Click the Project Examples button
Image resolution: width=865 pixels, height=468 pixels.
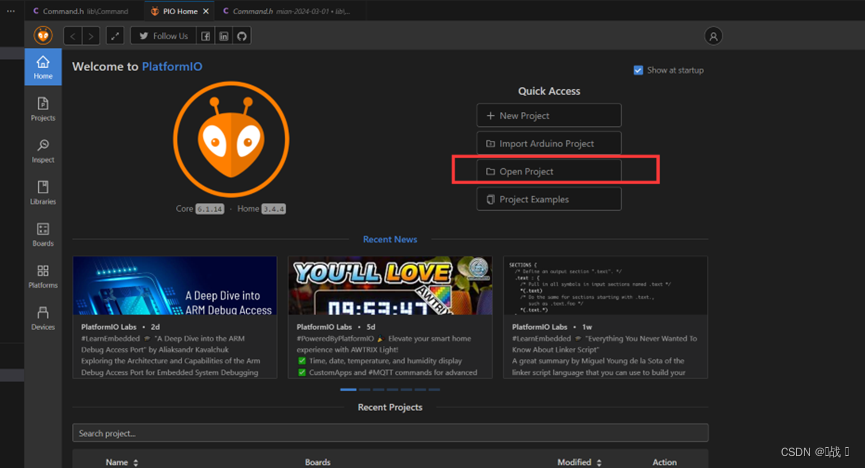[549, 199]
